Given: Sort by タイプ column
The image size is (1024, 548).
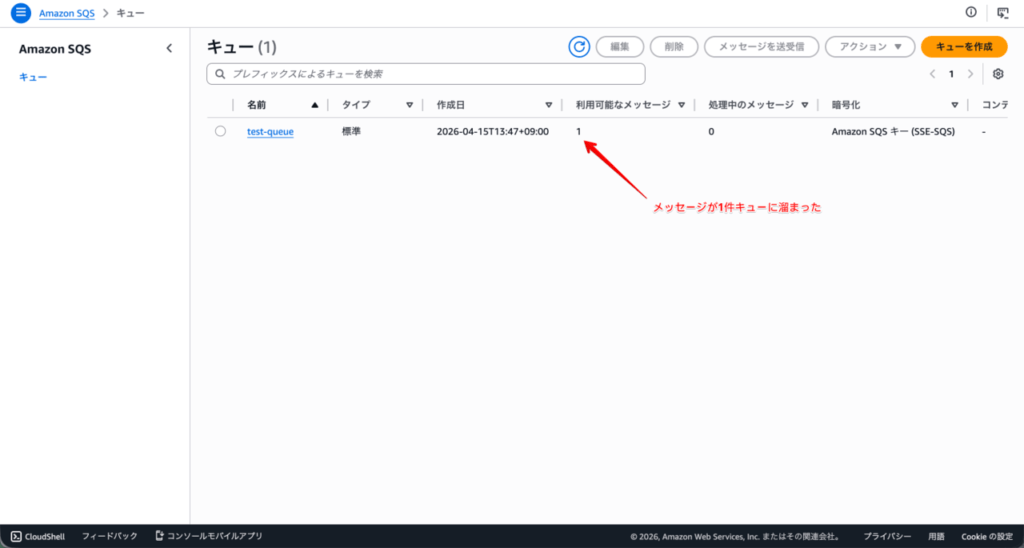Looking at the screenshot, I should (x=409, y=105).
